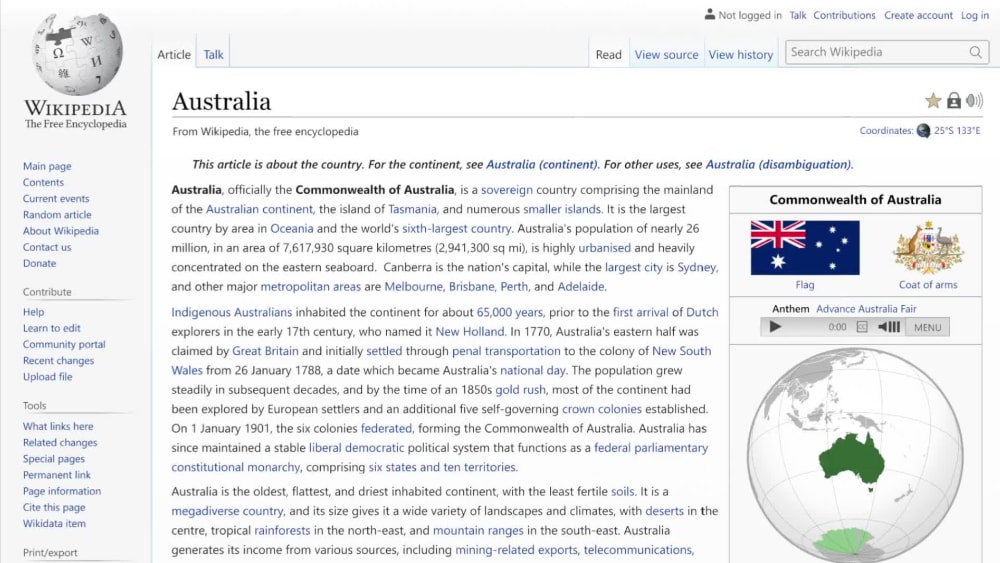Switch to the Talk tab

tap(213, 54)
